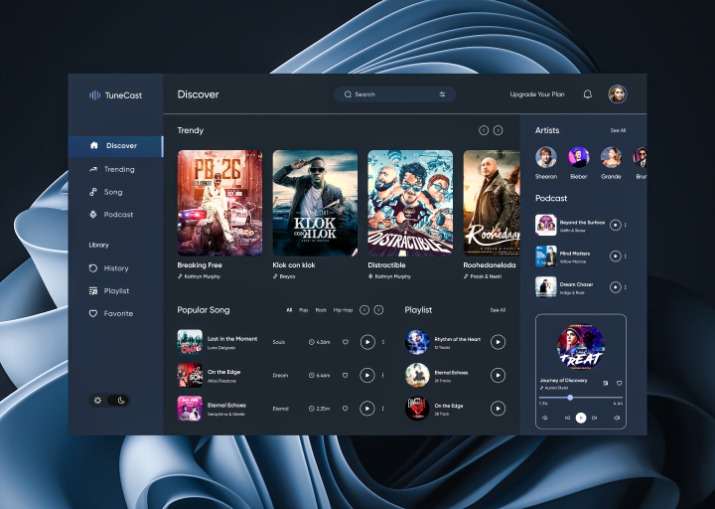This screenshot has height=509, width=715.
Task: Like the On the Edge song
Action: [x=345, y=375]
